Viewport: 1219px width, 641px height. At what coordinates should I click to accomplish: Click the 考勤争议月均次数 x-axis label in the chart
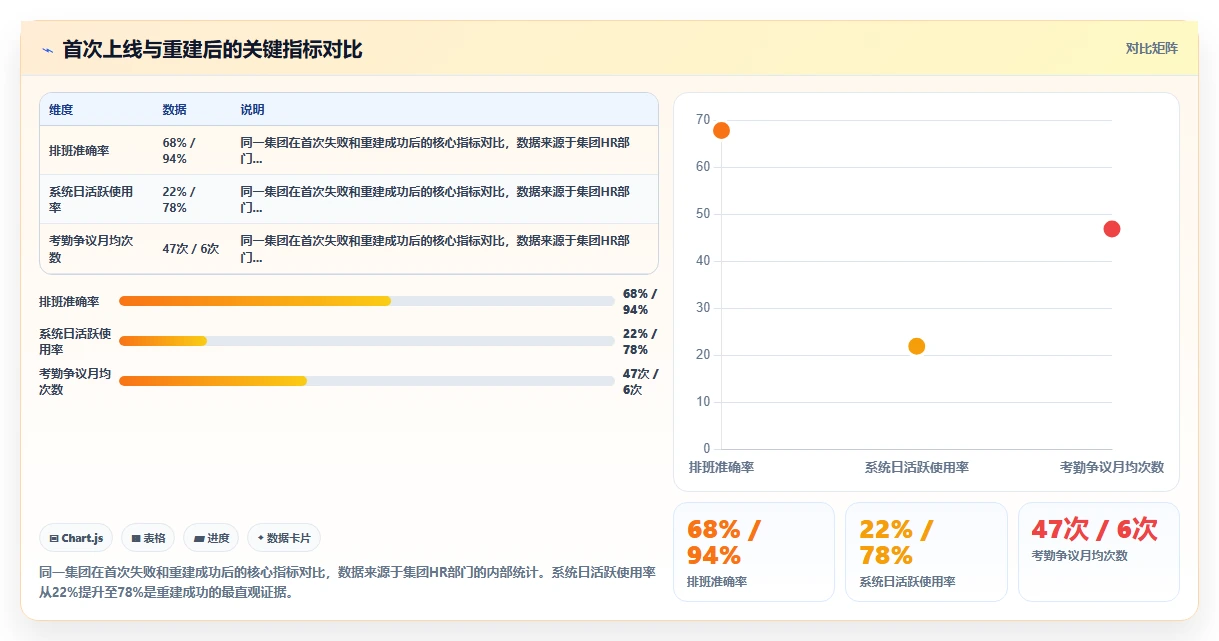pyautogui.click(x=1112, y=468)
